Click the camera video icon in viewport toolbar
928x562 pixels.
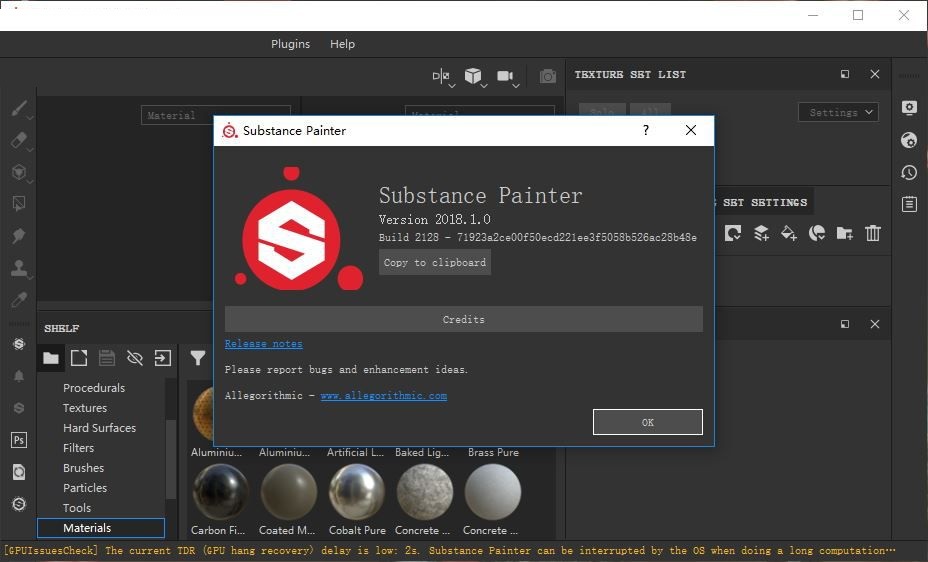(x=505, y=76)
